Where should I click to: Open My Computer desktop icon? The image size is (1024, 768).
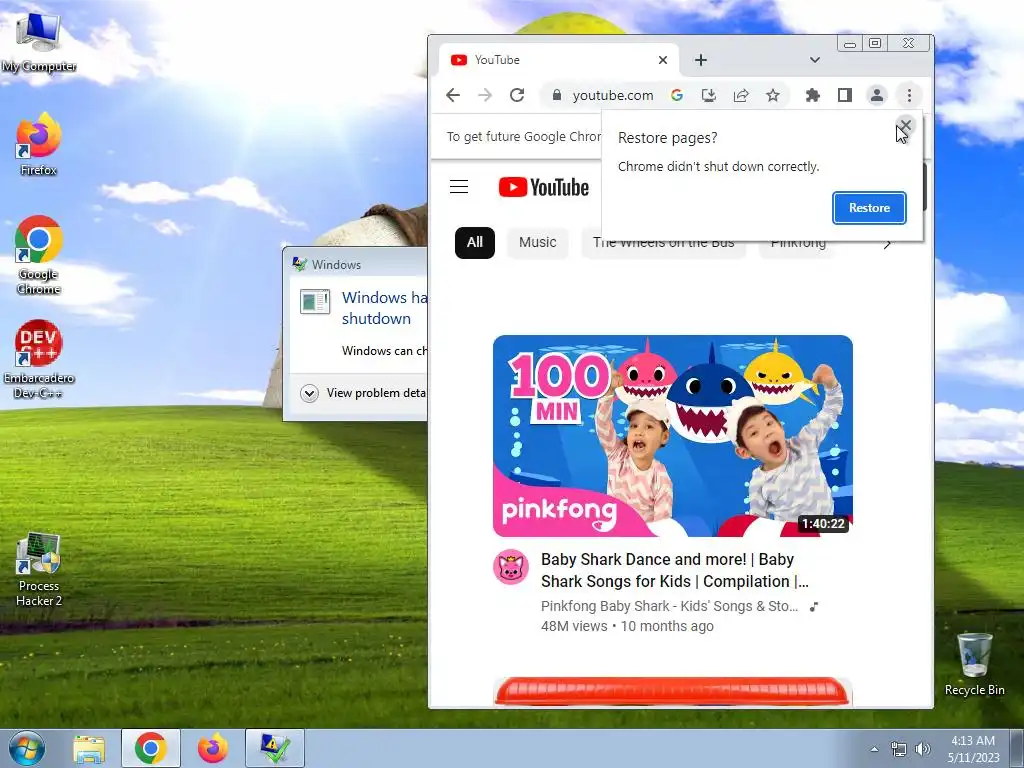pyautogui.click(x=39, y=42)
